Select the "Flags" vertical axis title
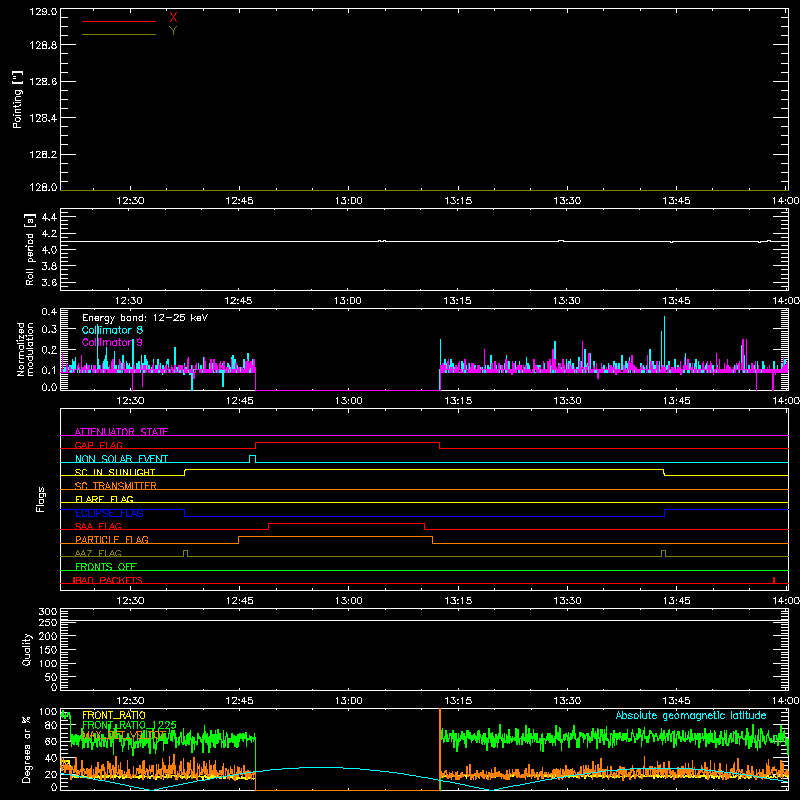Screen dimensions: 800x800 40,499
